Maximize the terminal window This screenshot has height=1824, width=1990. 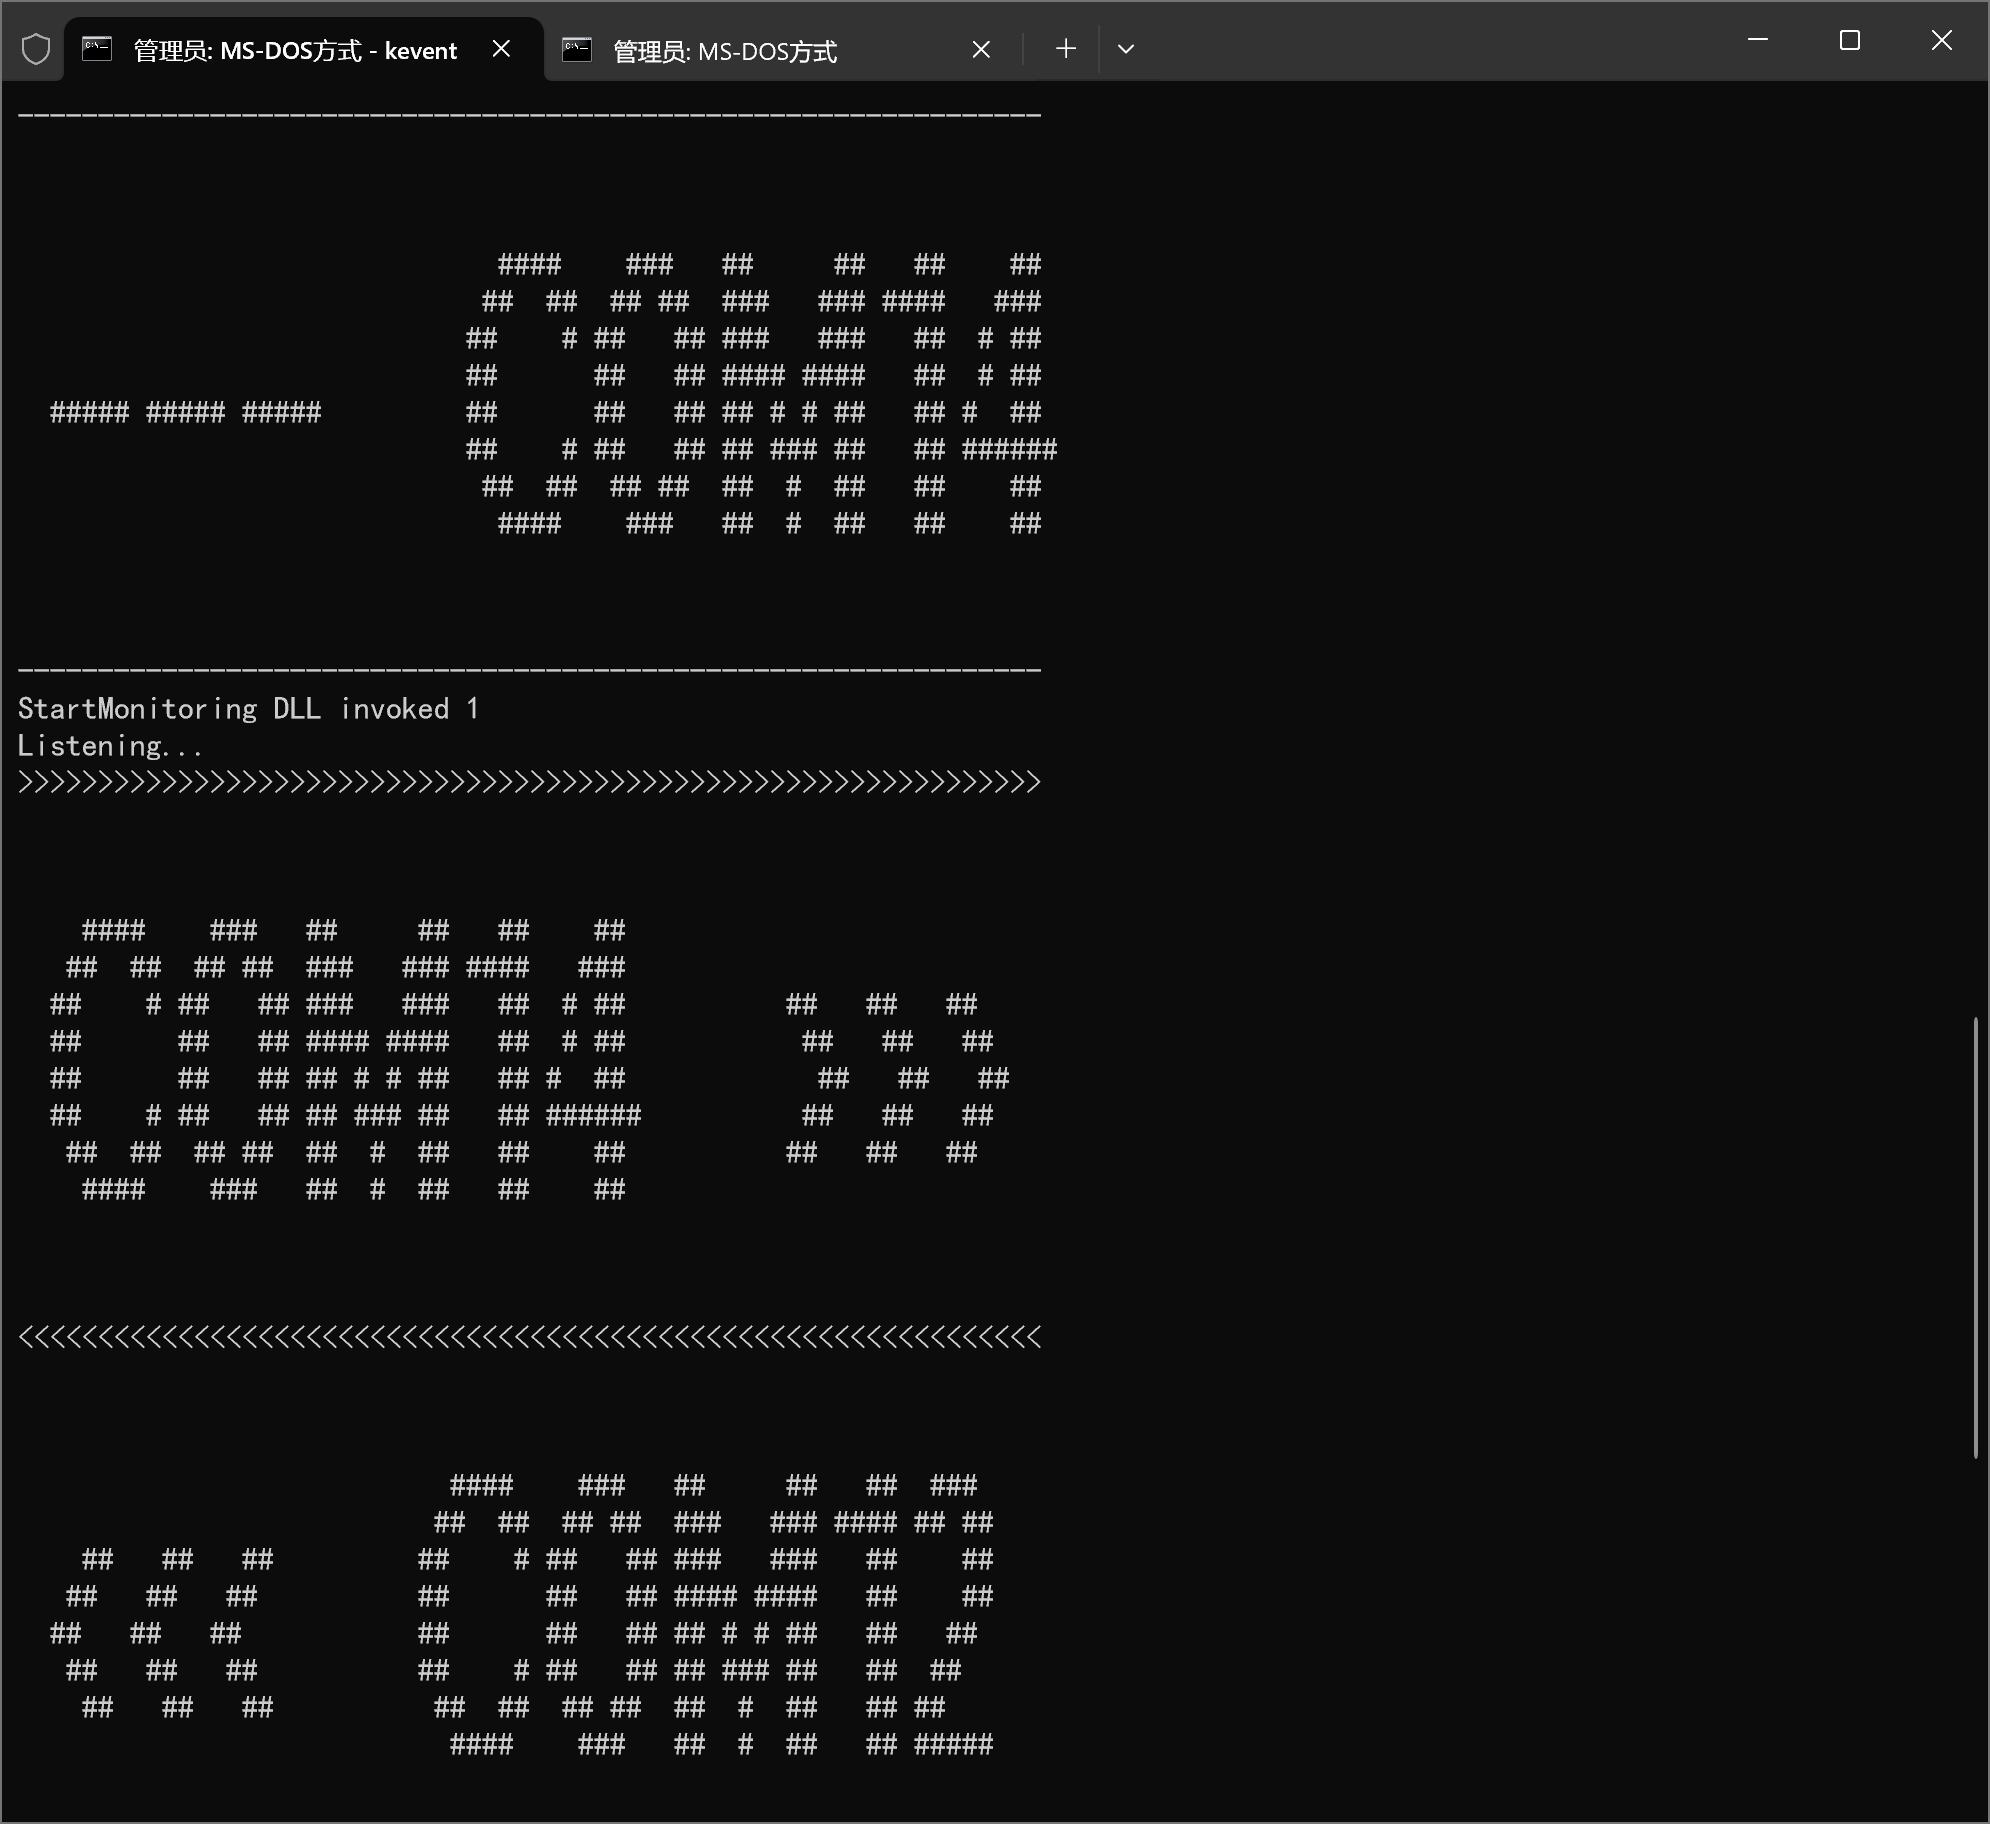point(1850,40)
